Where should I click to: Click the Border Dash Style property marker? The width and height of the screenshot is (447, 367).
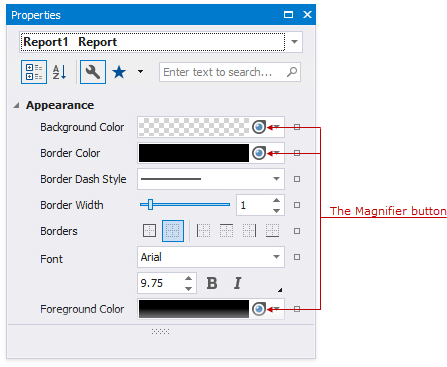297,179
